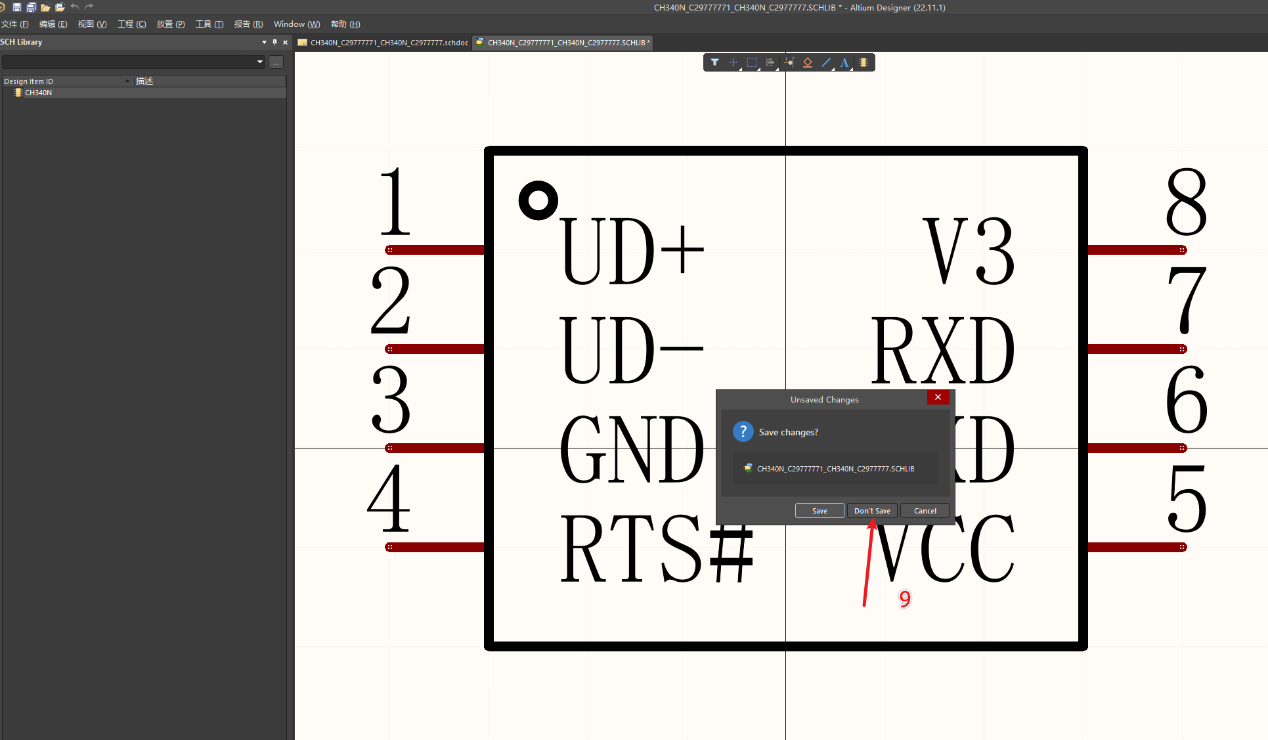1268x740 pixels.
Task: Sort by Design Item ID column header
Action: click(67, 81)
